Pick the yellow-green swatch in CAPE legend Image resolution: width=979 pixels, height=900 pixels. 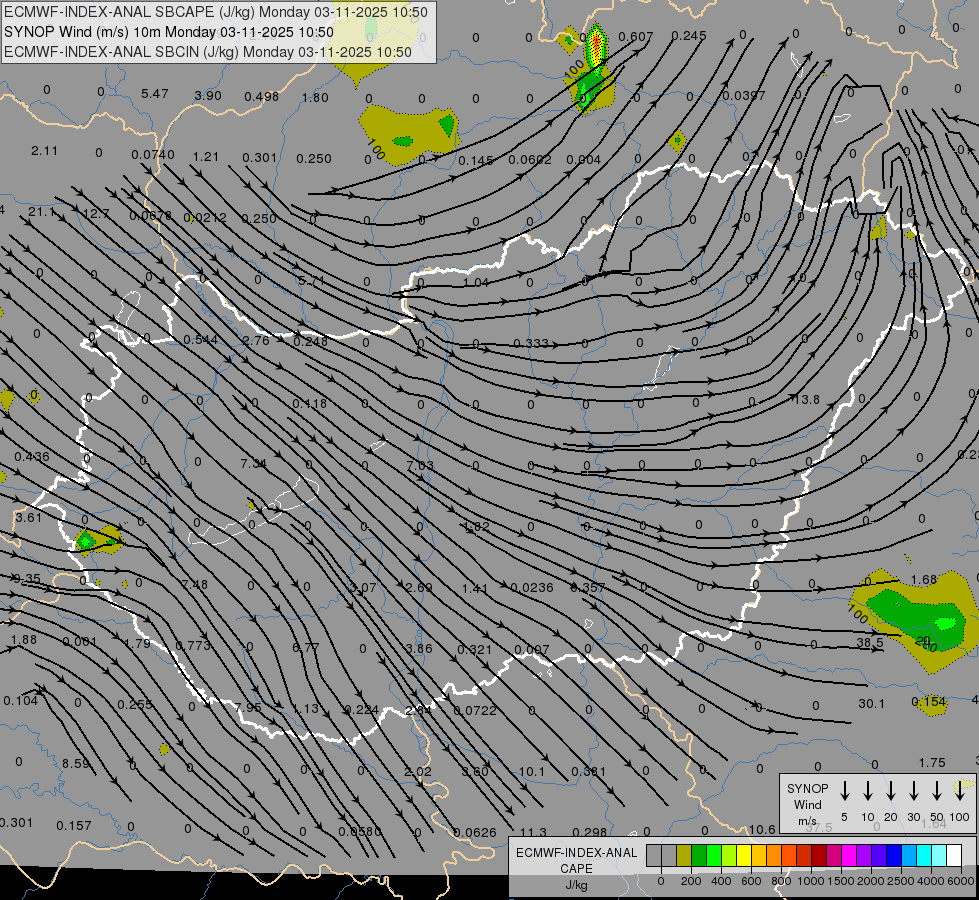coord(729,856)
